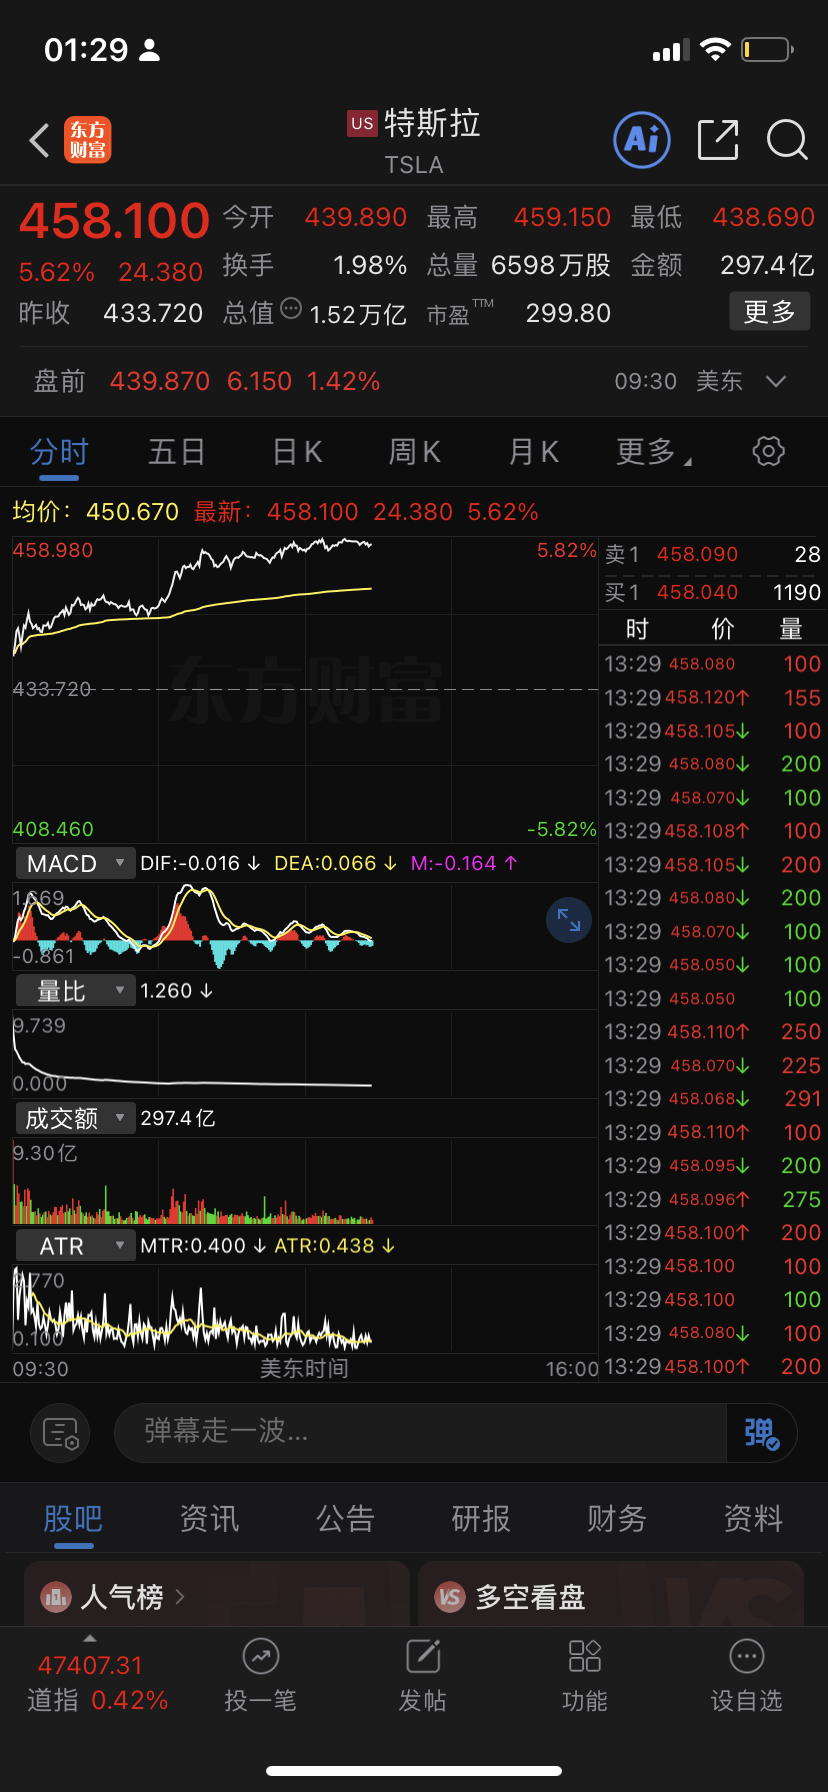The height and width of the screenshot is (1792, 828).
Task: Expand chart to fullscreen icon
Action: [x=569, y=920]
